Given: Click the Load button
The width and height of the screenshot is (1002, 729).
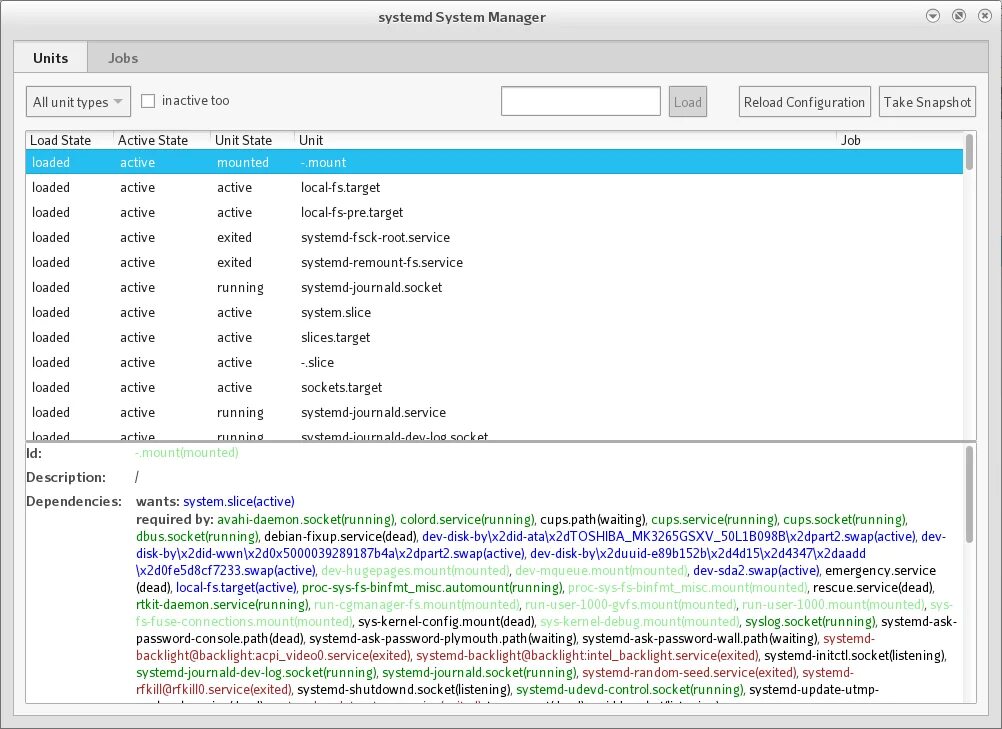Looking at the screenshot, I should point(688,102).
